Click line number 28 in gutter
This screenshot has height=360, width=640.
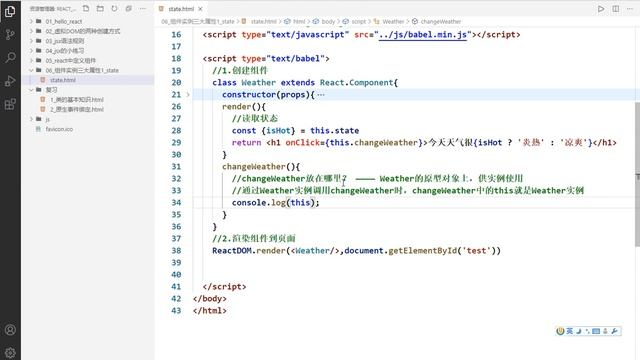click(176, 131)
